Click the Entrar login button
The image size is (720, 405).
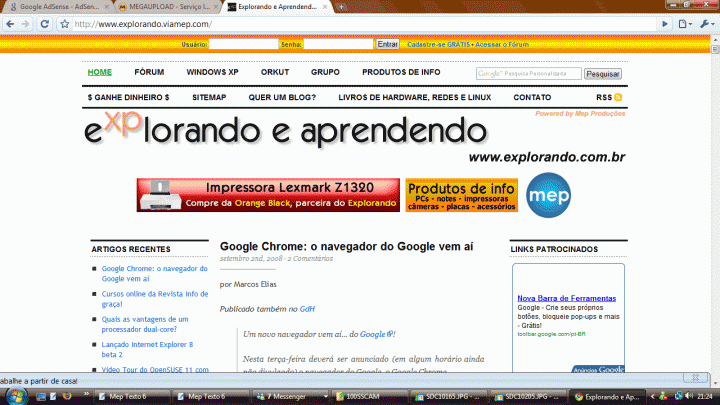pyautogui.click(x=388, y=44)
